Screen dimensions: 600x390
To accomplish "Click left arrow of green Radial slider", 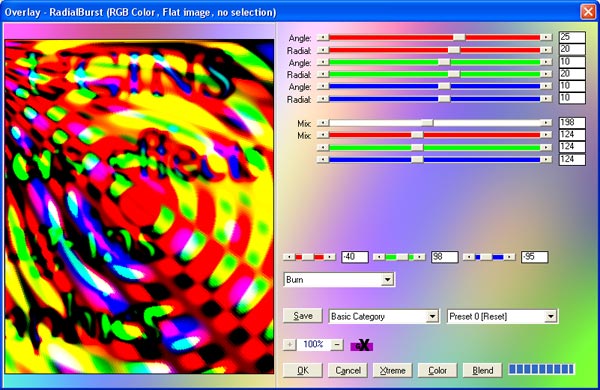I will point(323,74).
